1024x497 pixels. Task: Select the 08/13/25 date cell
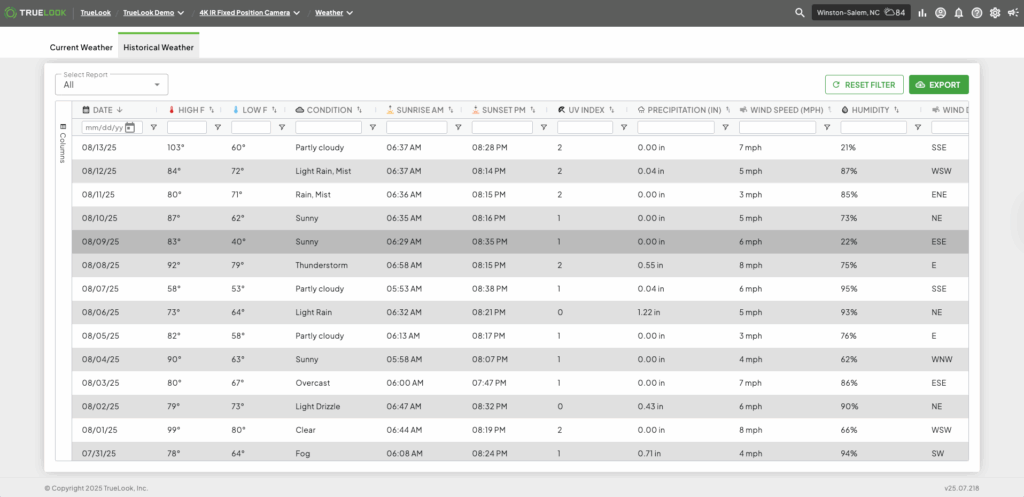coord(101,148)
